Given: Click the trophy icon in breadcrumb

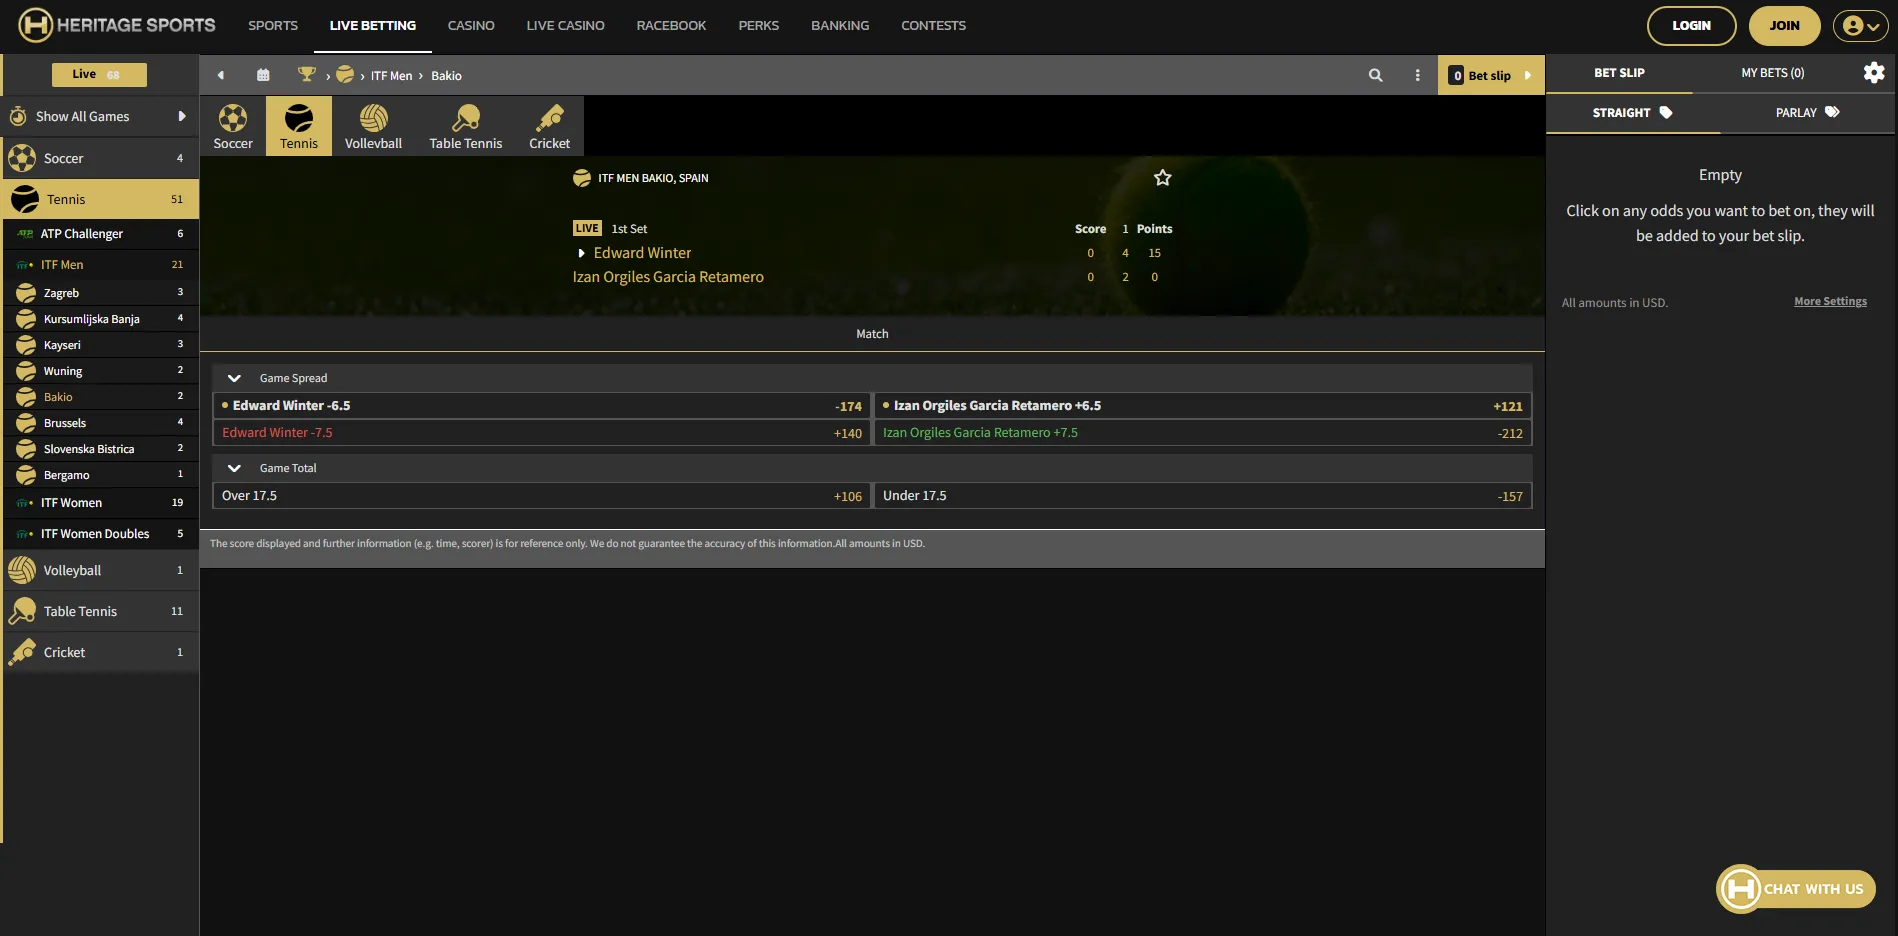Looking at the screenshot, I should pos(307,74).
